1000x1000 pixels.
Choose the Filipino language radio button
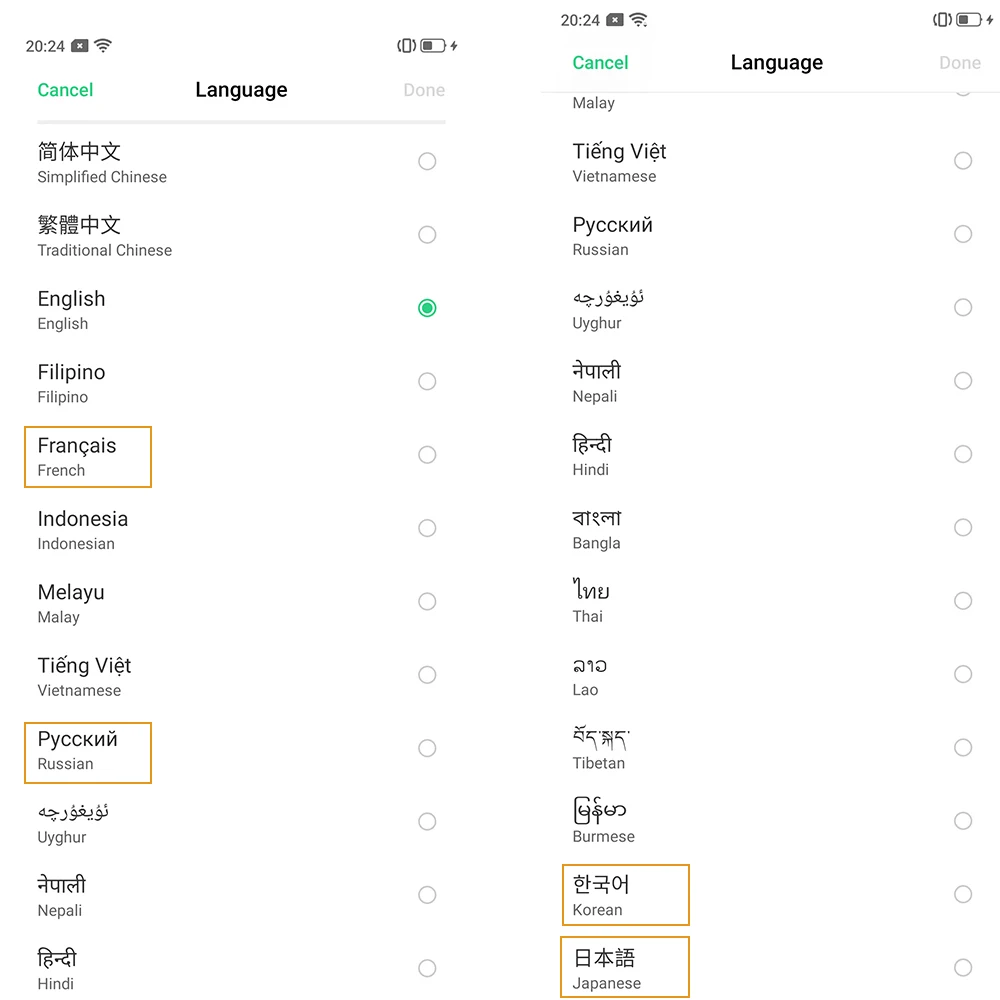coord(427,381)
